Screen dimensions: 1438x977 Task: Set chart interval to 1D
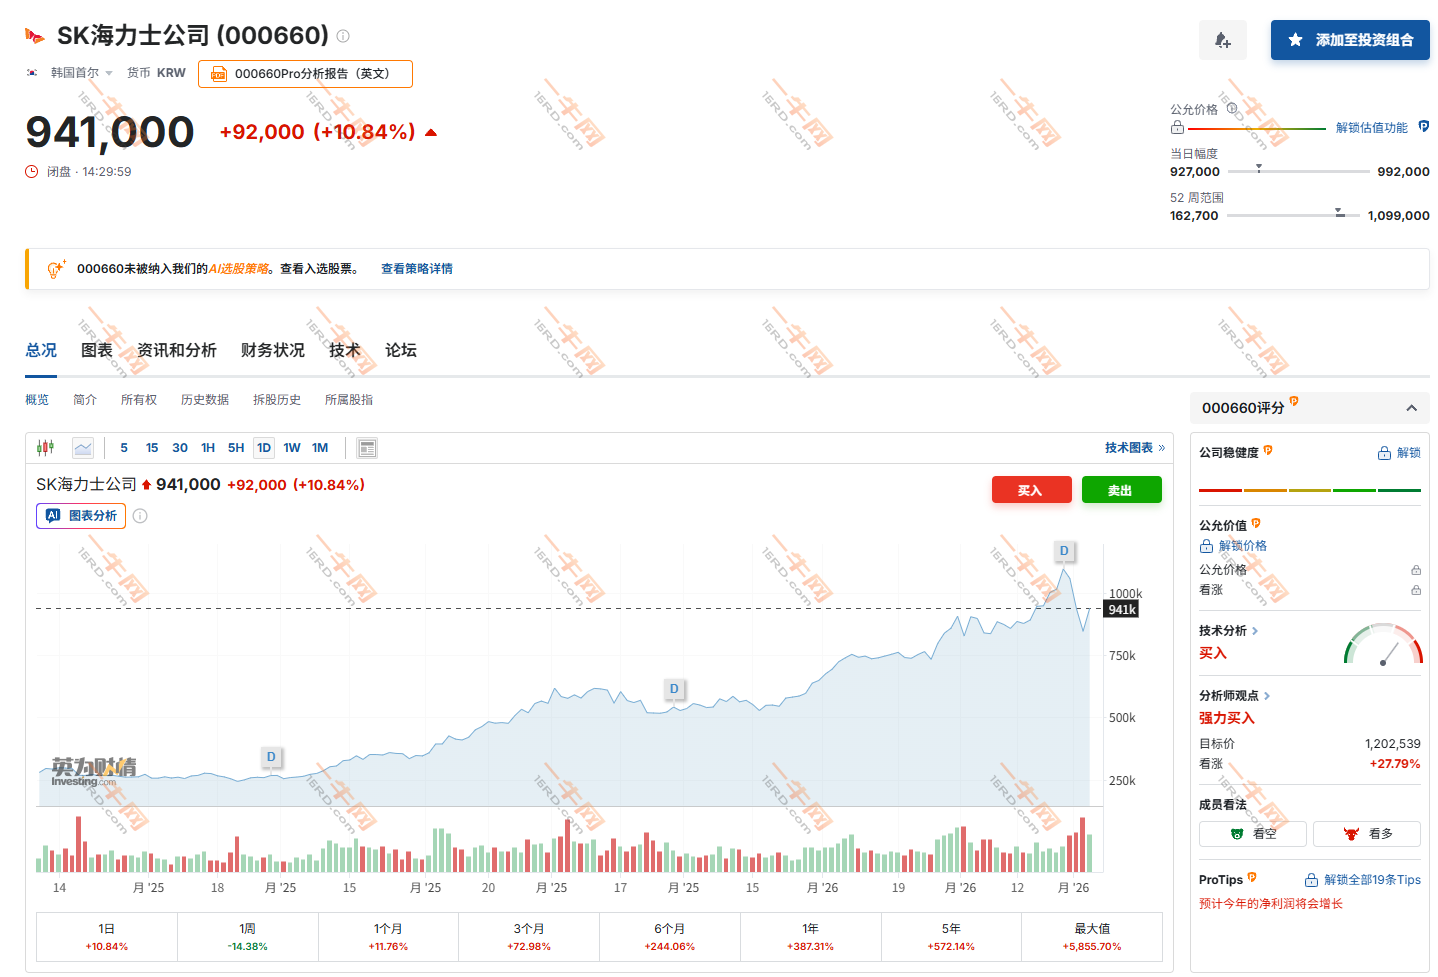264,448
